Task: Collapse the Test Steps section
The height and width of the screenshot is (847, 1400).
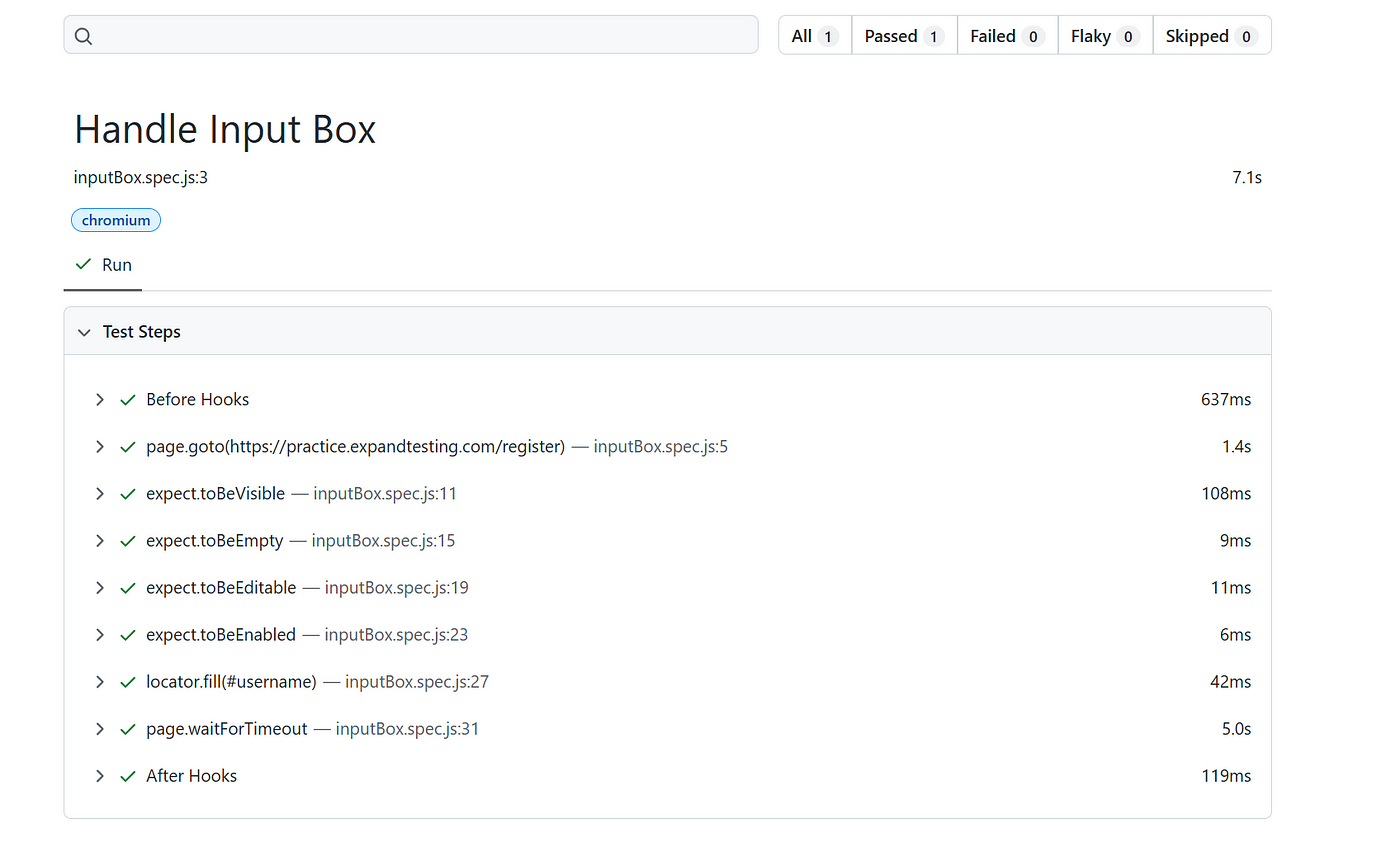Action: click(84, 332)
